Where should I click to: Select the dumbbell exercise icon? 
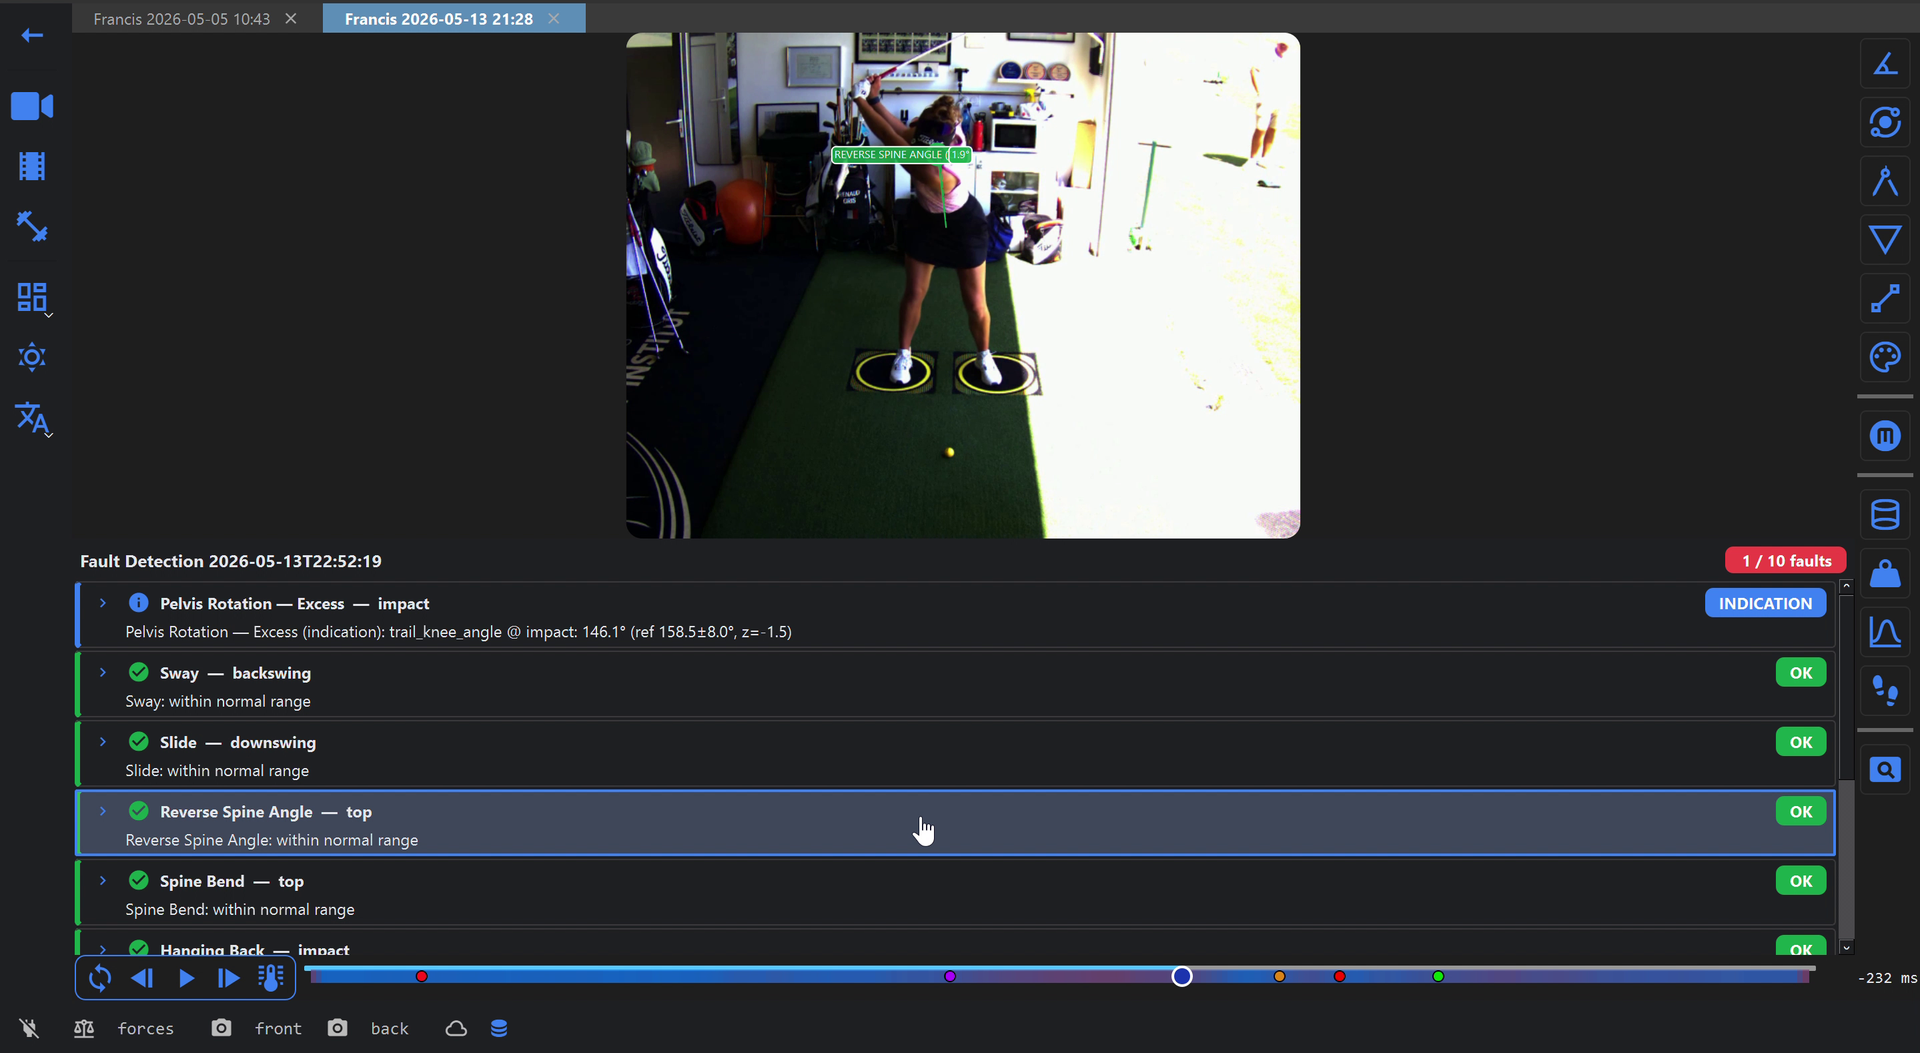[32, 227]
